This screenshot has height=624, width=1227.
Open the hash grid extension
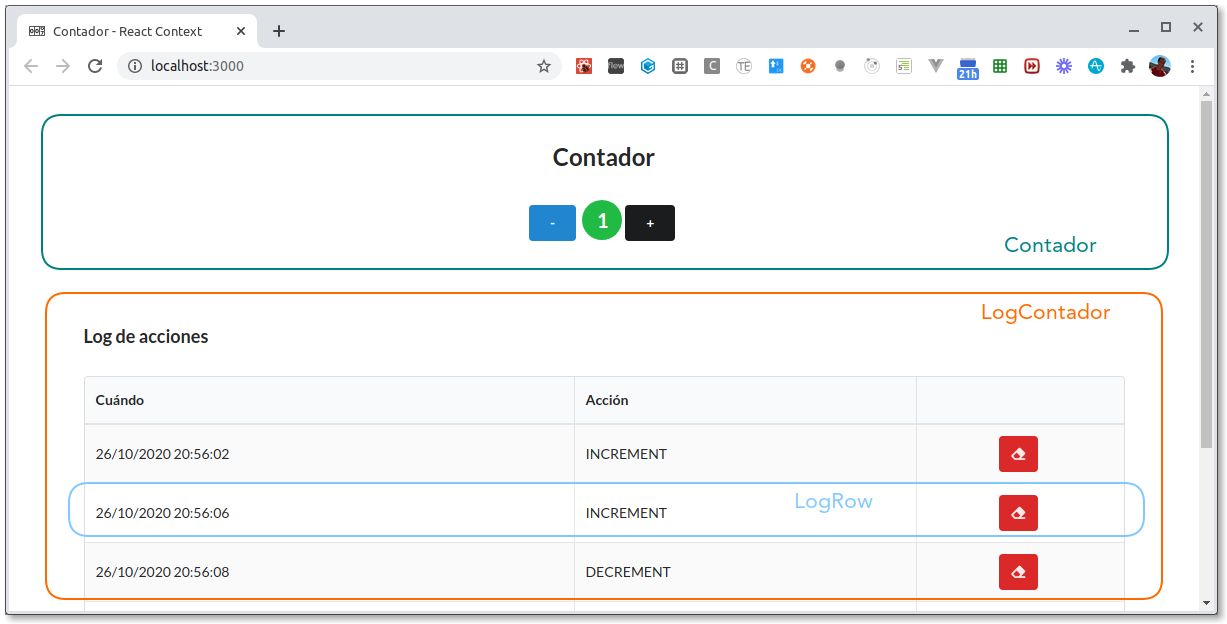(680, 66)
